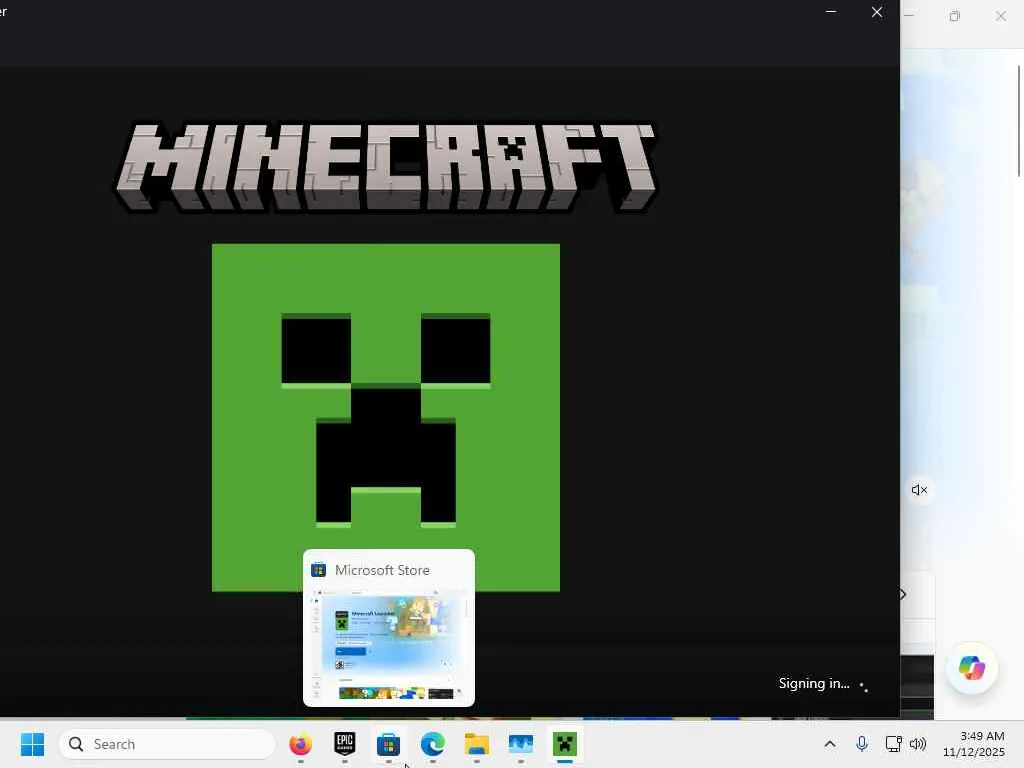Show hidden system tray icons
The width and height of the screenshot is (1024, 768).
point(830,744)
